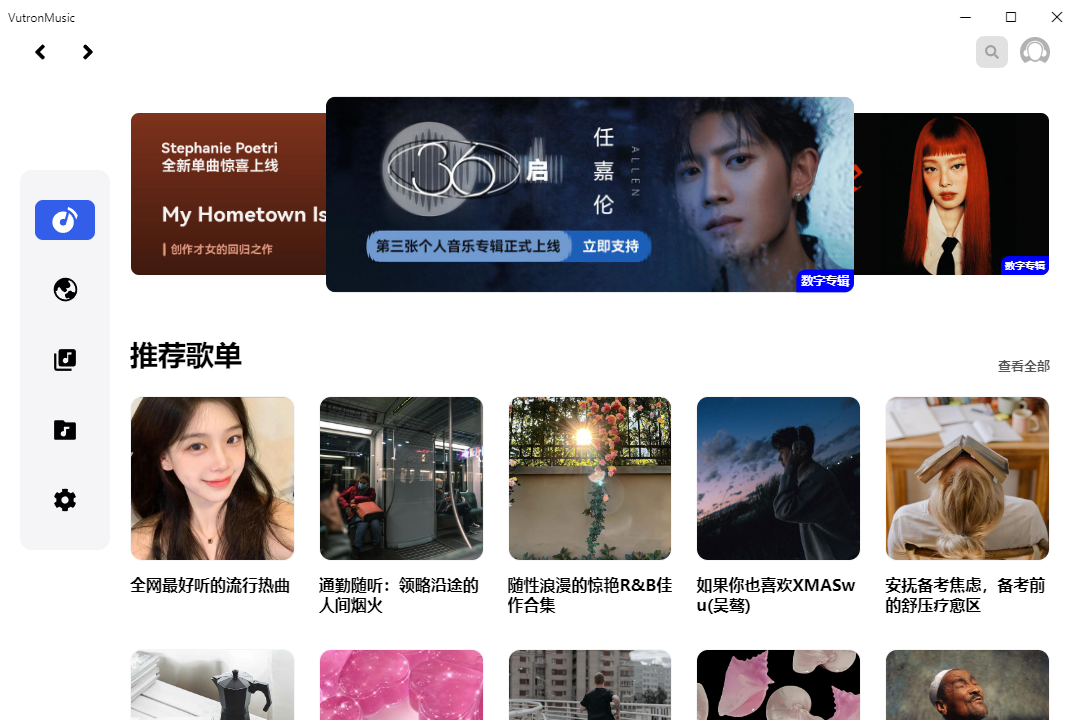The width and height of the screenshot is (1080, 720).
Task: Open 查看全部 to see all playlists
Action: click(x=1021, y=366)
